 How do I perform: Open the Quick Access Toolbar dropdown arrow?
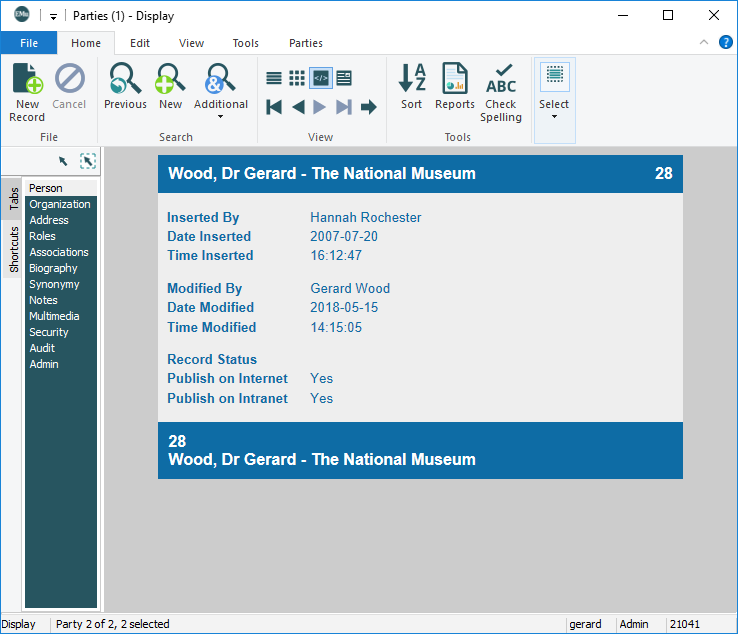pos(53,16)
